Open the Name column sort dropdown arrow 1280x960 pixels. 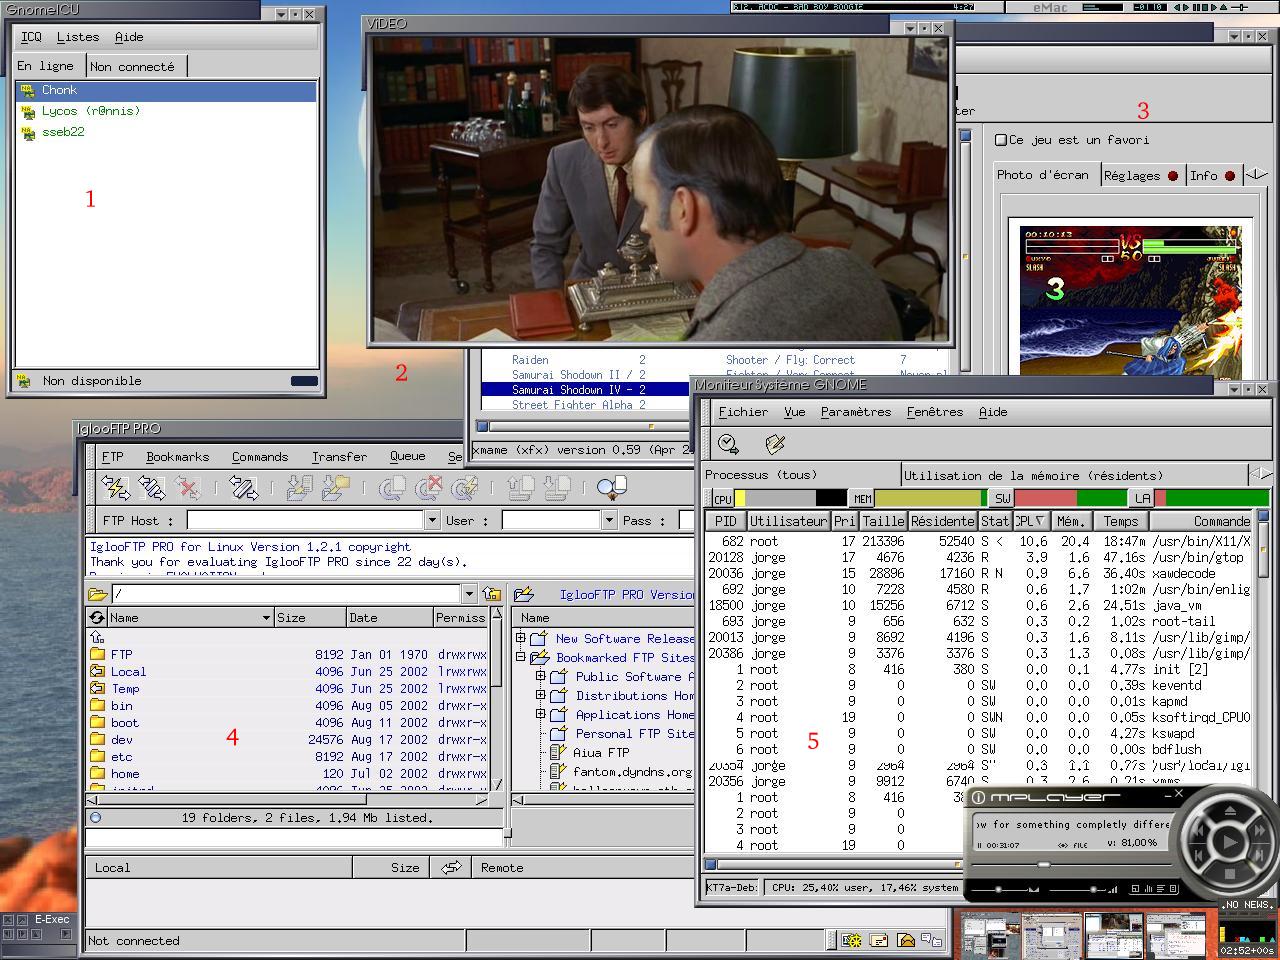pos(266,618)
